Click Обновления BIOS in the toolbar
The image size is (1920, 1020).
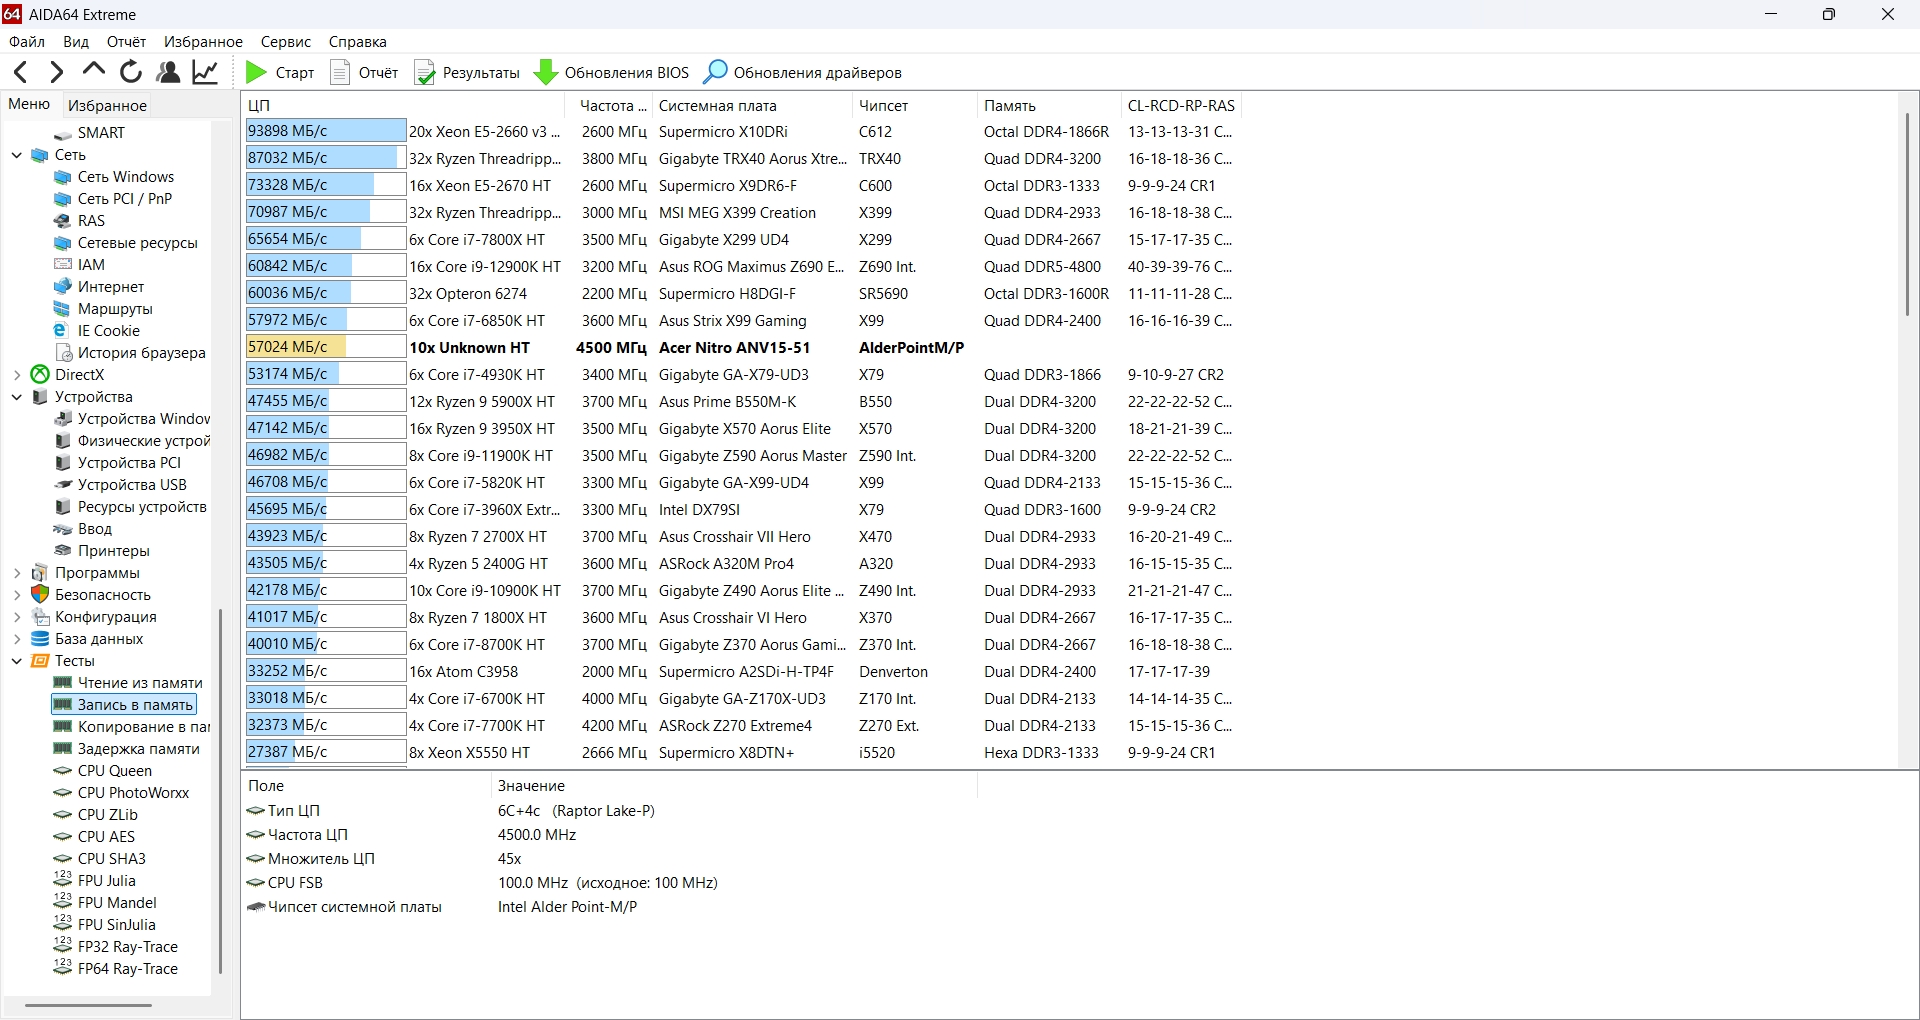point(612,72)
